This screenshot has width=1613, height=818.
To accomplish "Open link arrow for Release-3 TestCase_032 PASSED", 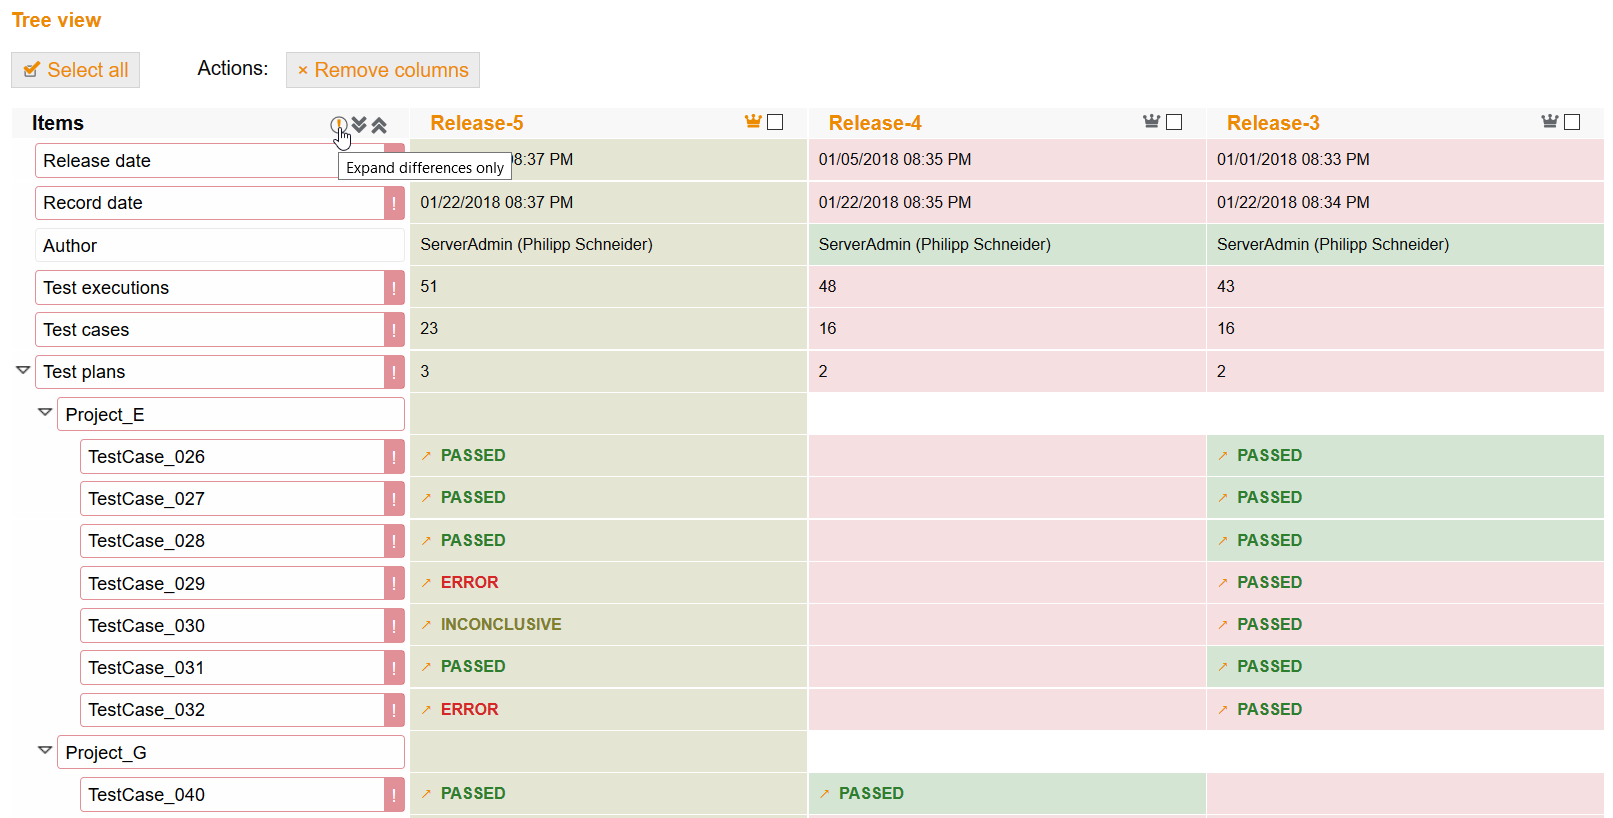I will [x=1223, y=710].
